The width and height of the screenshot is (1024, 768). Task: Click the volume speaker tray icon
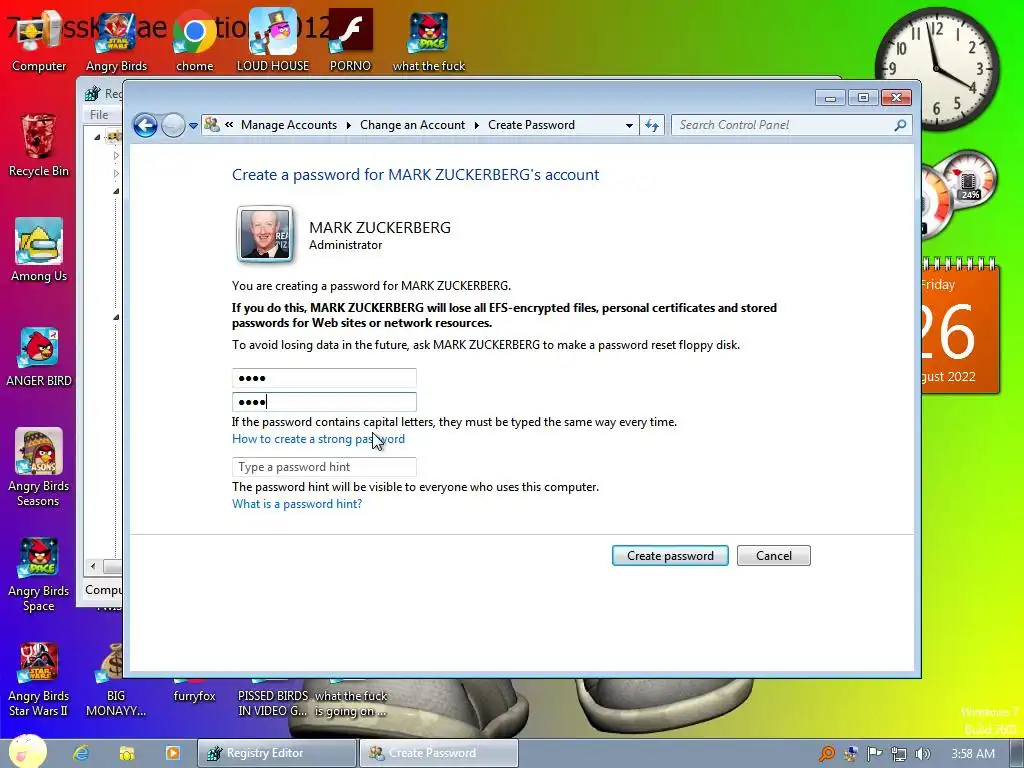(x=922, y=754)
